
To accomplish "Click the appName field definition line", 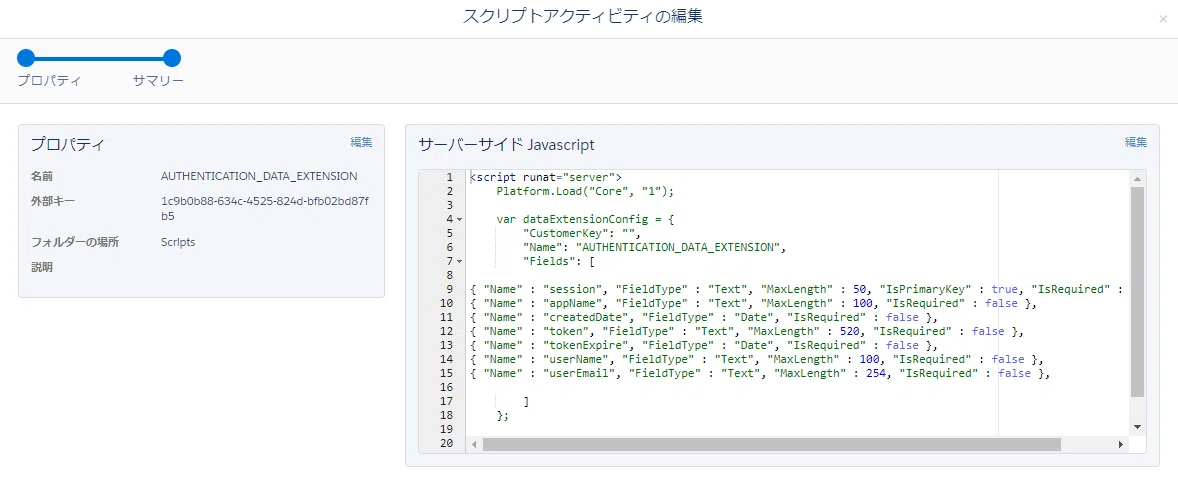I will point(754,303).
